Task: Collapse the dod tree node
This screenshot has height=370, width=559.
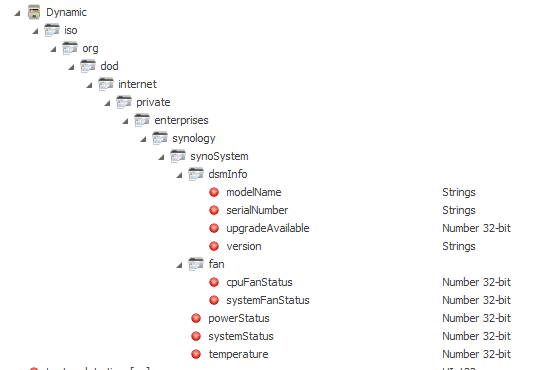Action: pyautogui.click(x=71, y=67)
